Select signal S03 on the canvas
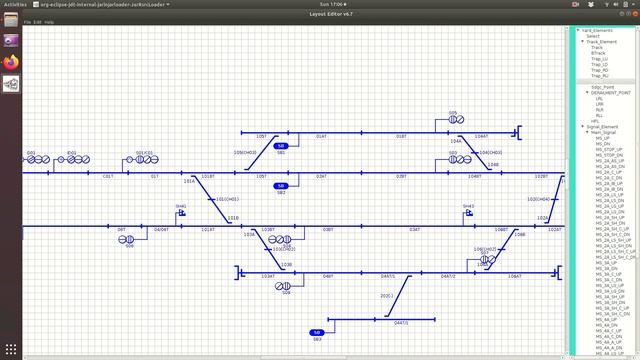Image resolution: width=640 pixels, height=360 pixels. coord(460,159)
